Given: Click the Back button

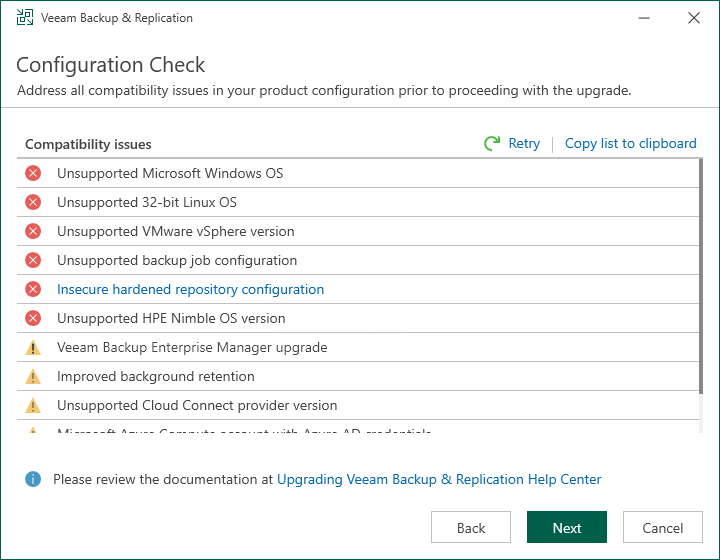Looking at the screenshot, I should click(x=471, y=527).
